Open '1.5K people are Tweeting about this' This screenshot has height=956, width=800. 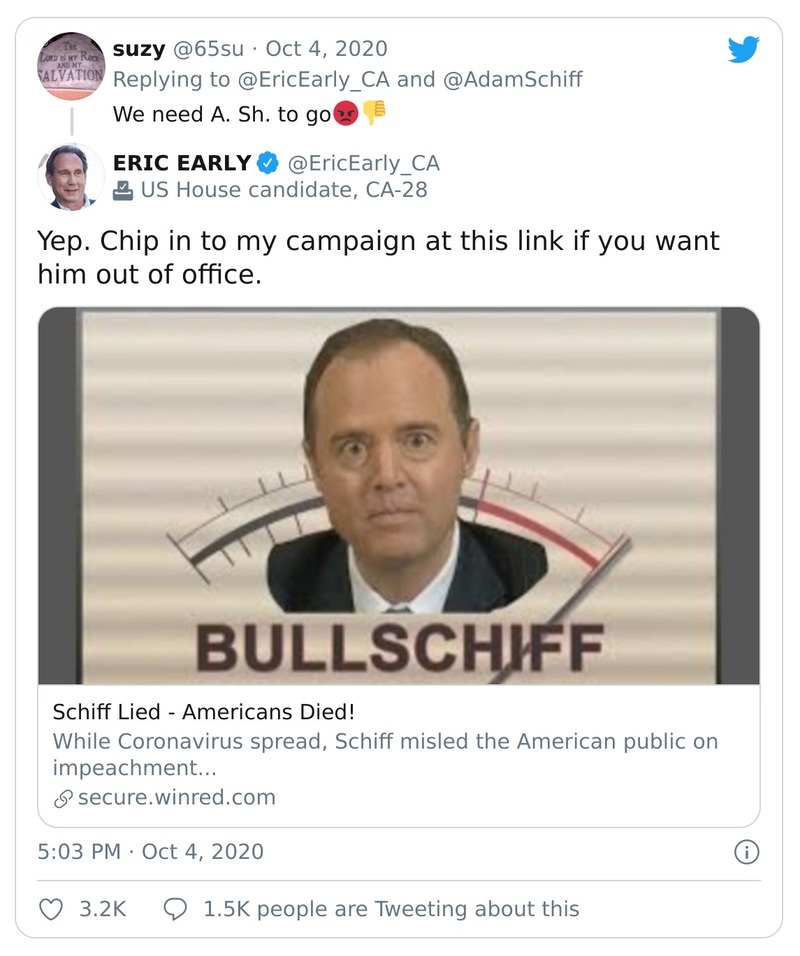(391, 909)
